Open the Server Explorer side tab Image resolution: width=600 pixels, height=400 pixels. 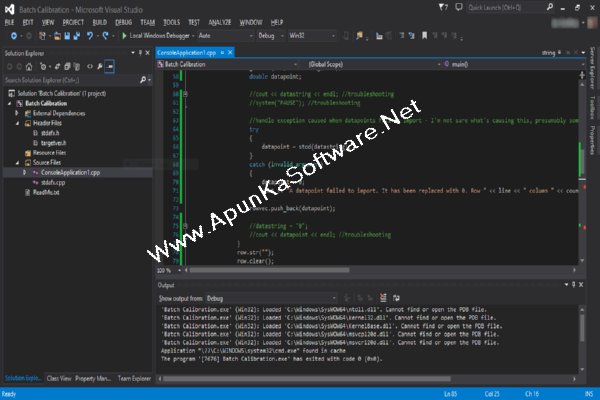click(592, 68)
